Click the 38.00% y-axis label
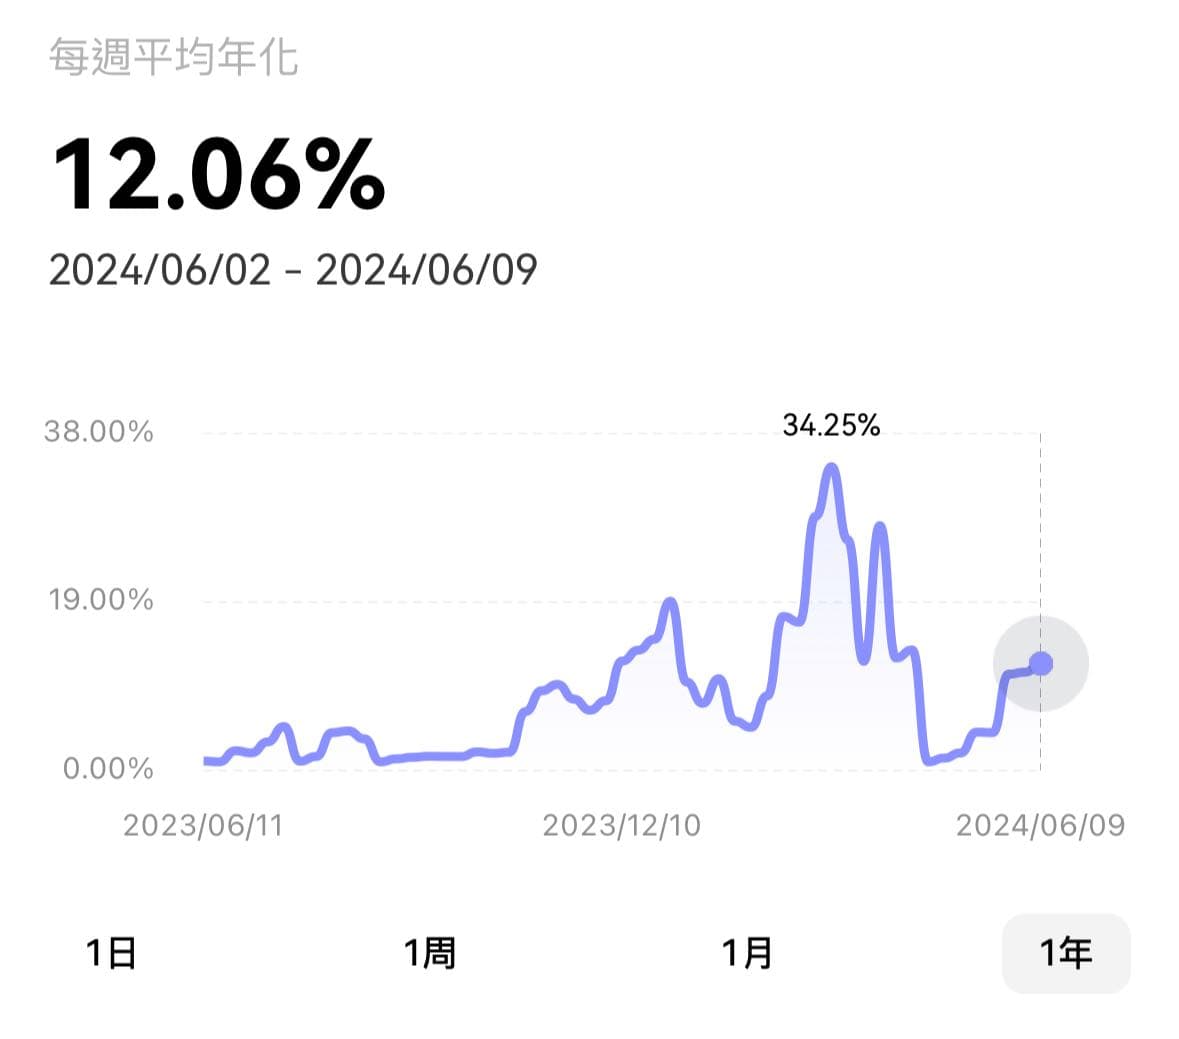The image size is (1179, 1039). 98,432
